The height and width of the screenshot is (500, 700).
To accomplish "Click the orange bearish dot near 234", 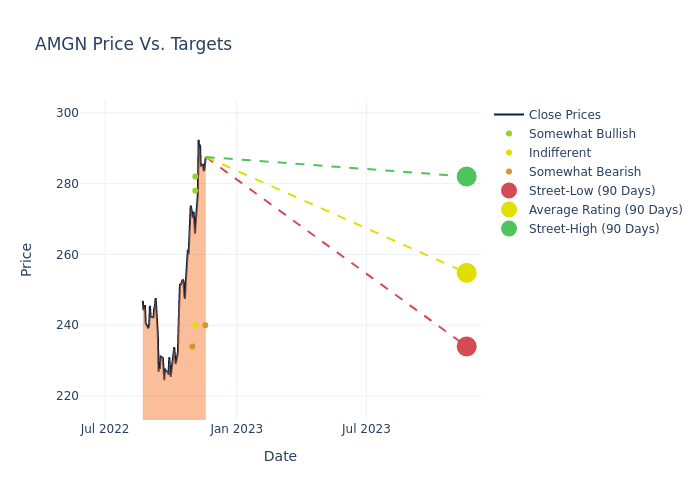I will 192,346.
